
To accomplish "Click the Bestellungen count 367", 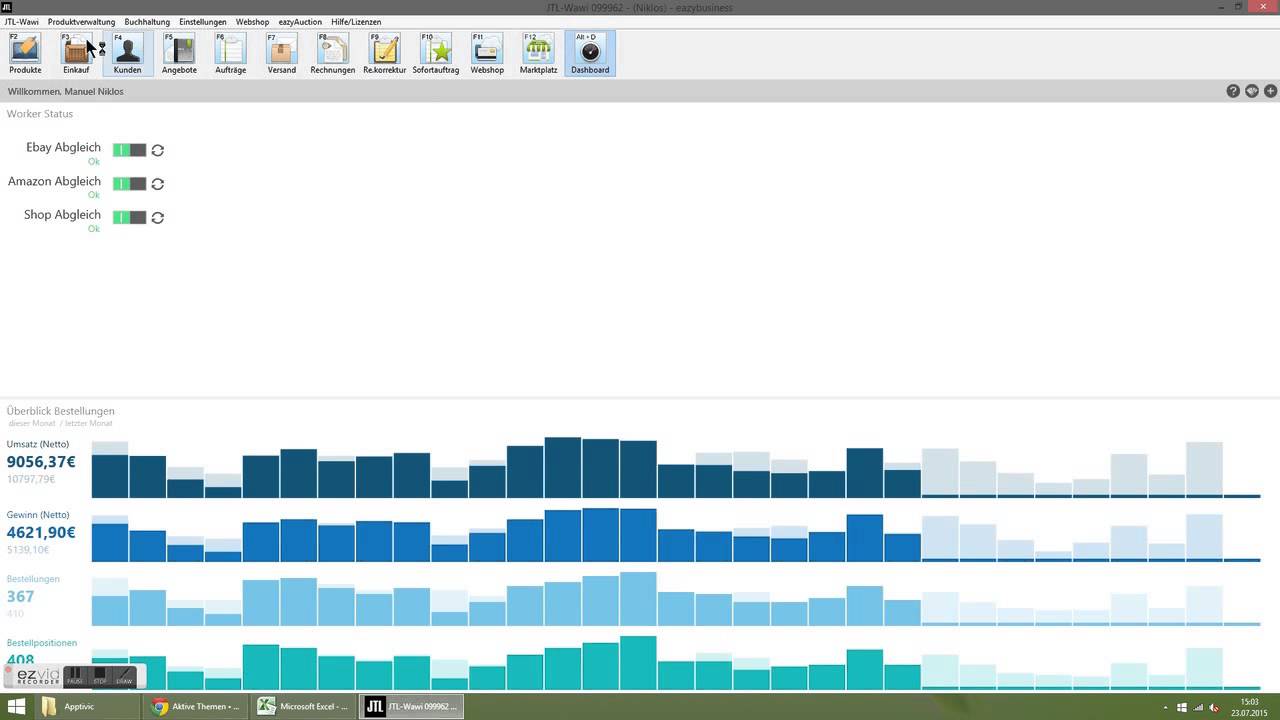I will (20, 596).
